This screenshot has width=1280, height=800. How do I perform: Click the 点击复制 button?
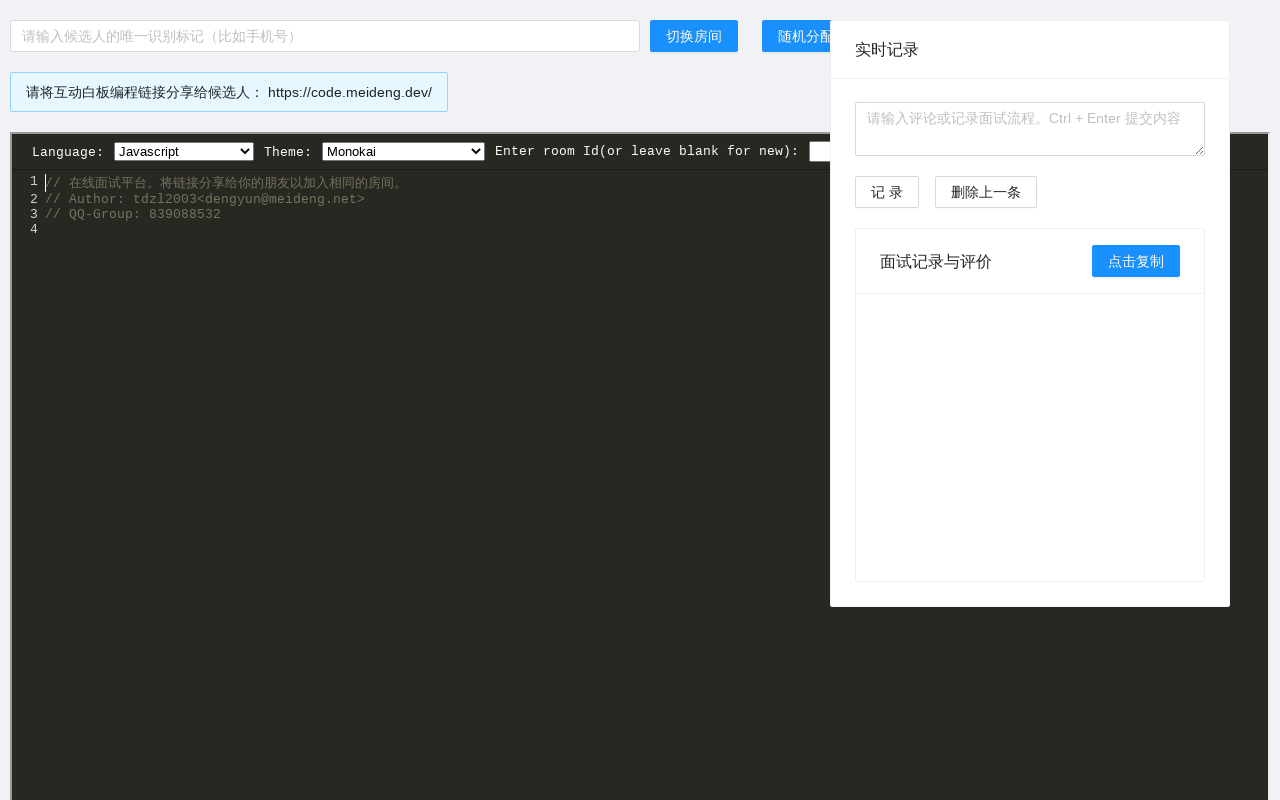coord(1136,261)
